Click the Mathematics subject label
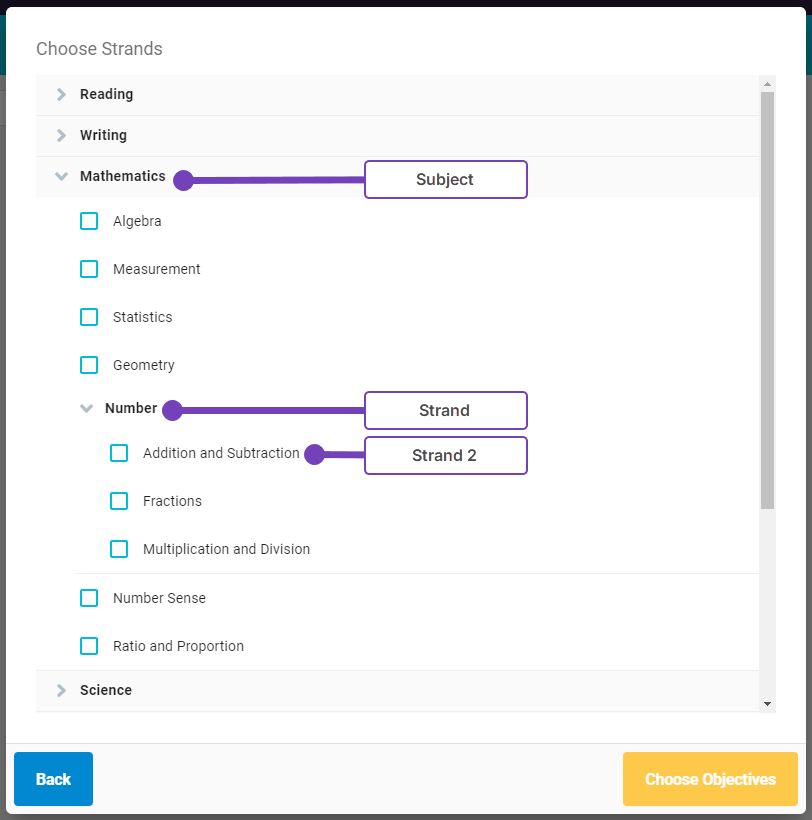The image size is (812, 820). point(123,176)
